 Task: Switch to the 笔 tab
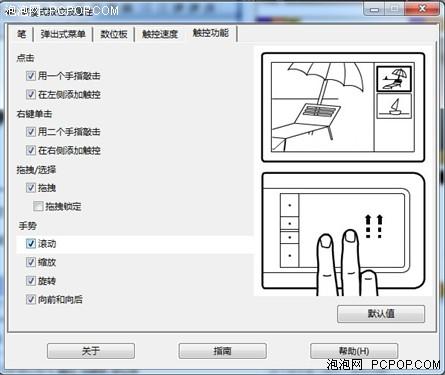21,34
